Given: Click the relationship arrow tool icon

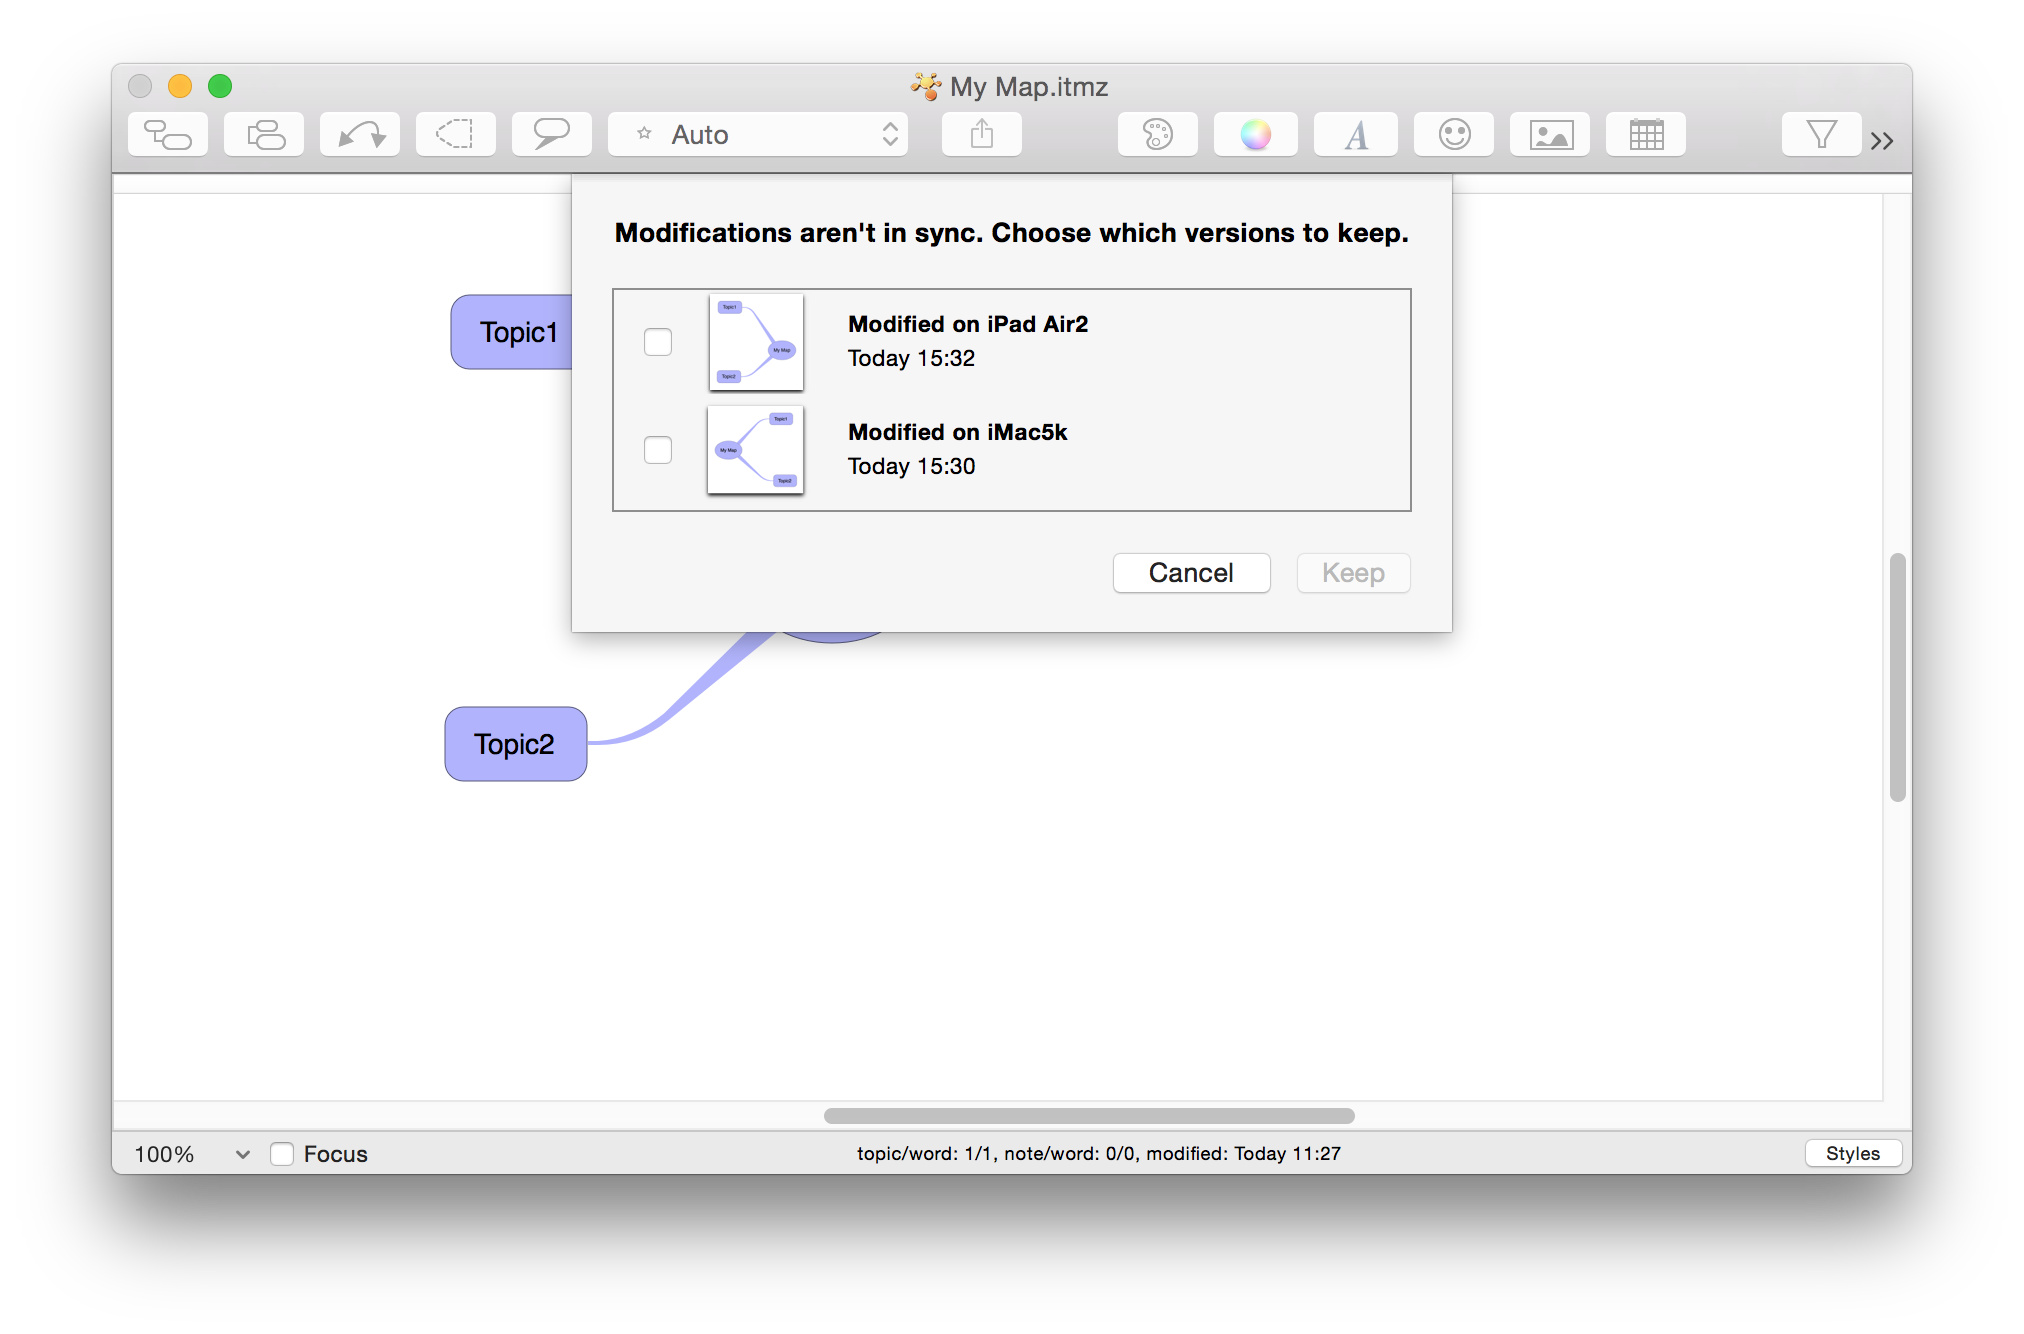Looking at the screenshot, I should (x=360, y=135).
